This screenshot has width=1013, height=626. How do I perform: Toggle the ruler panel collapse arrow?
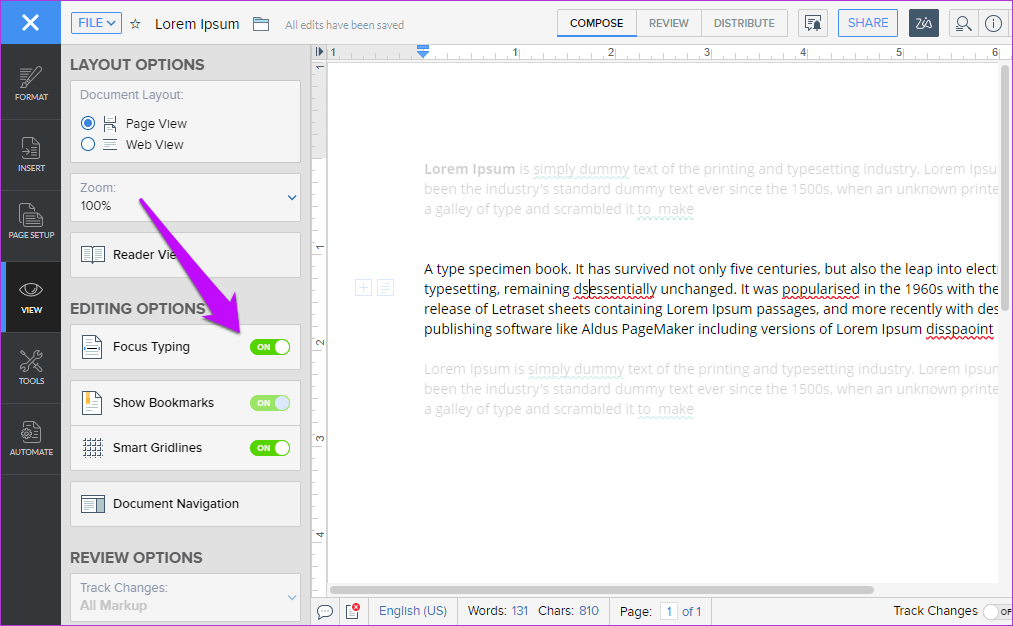tap(319, 52)
